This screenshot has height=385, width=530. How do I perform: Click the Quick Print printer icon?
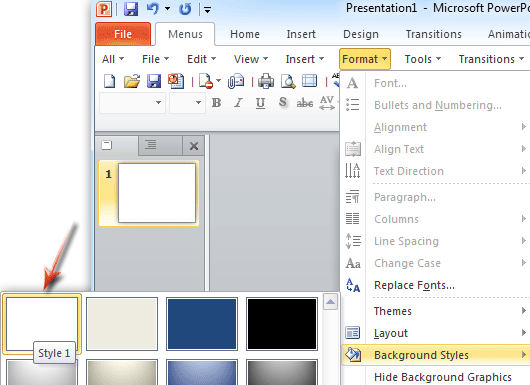pyautogui.click(x=266, y=81)
